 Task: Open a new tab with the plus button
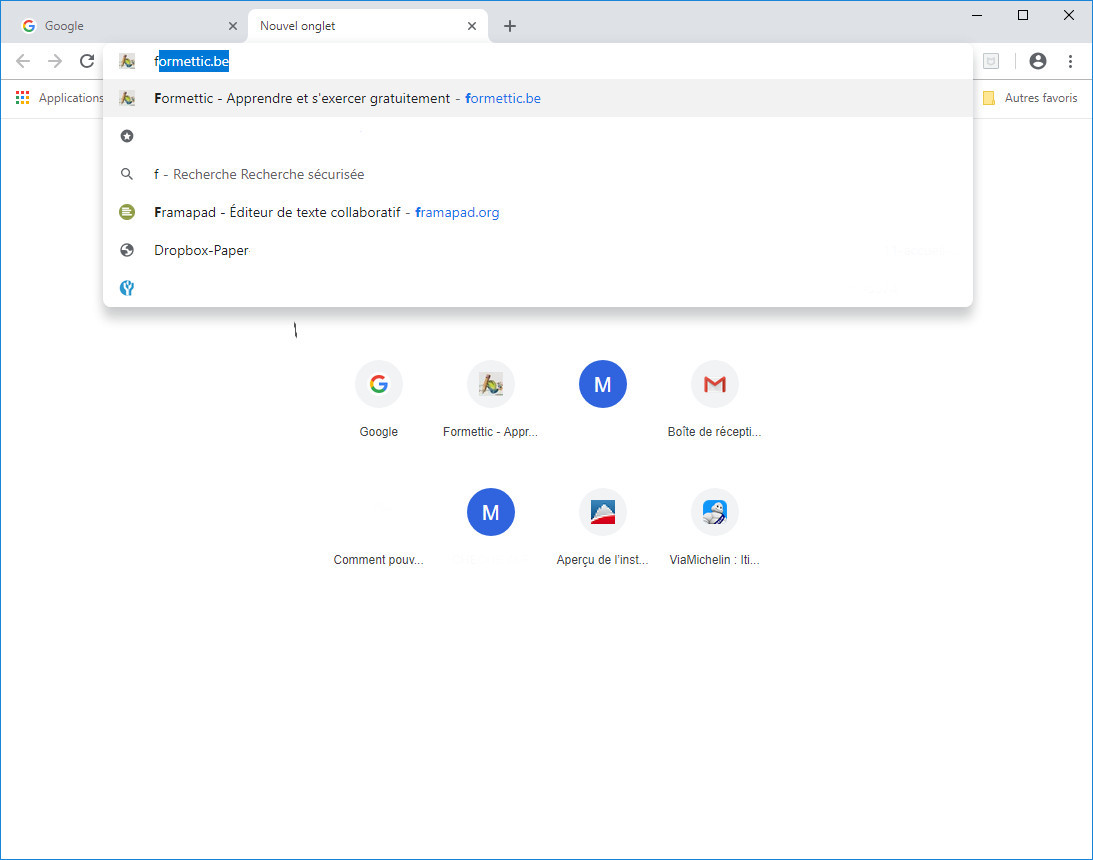(510, 26)
